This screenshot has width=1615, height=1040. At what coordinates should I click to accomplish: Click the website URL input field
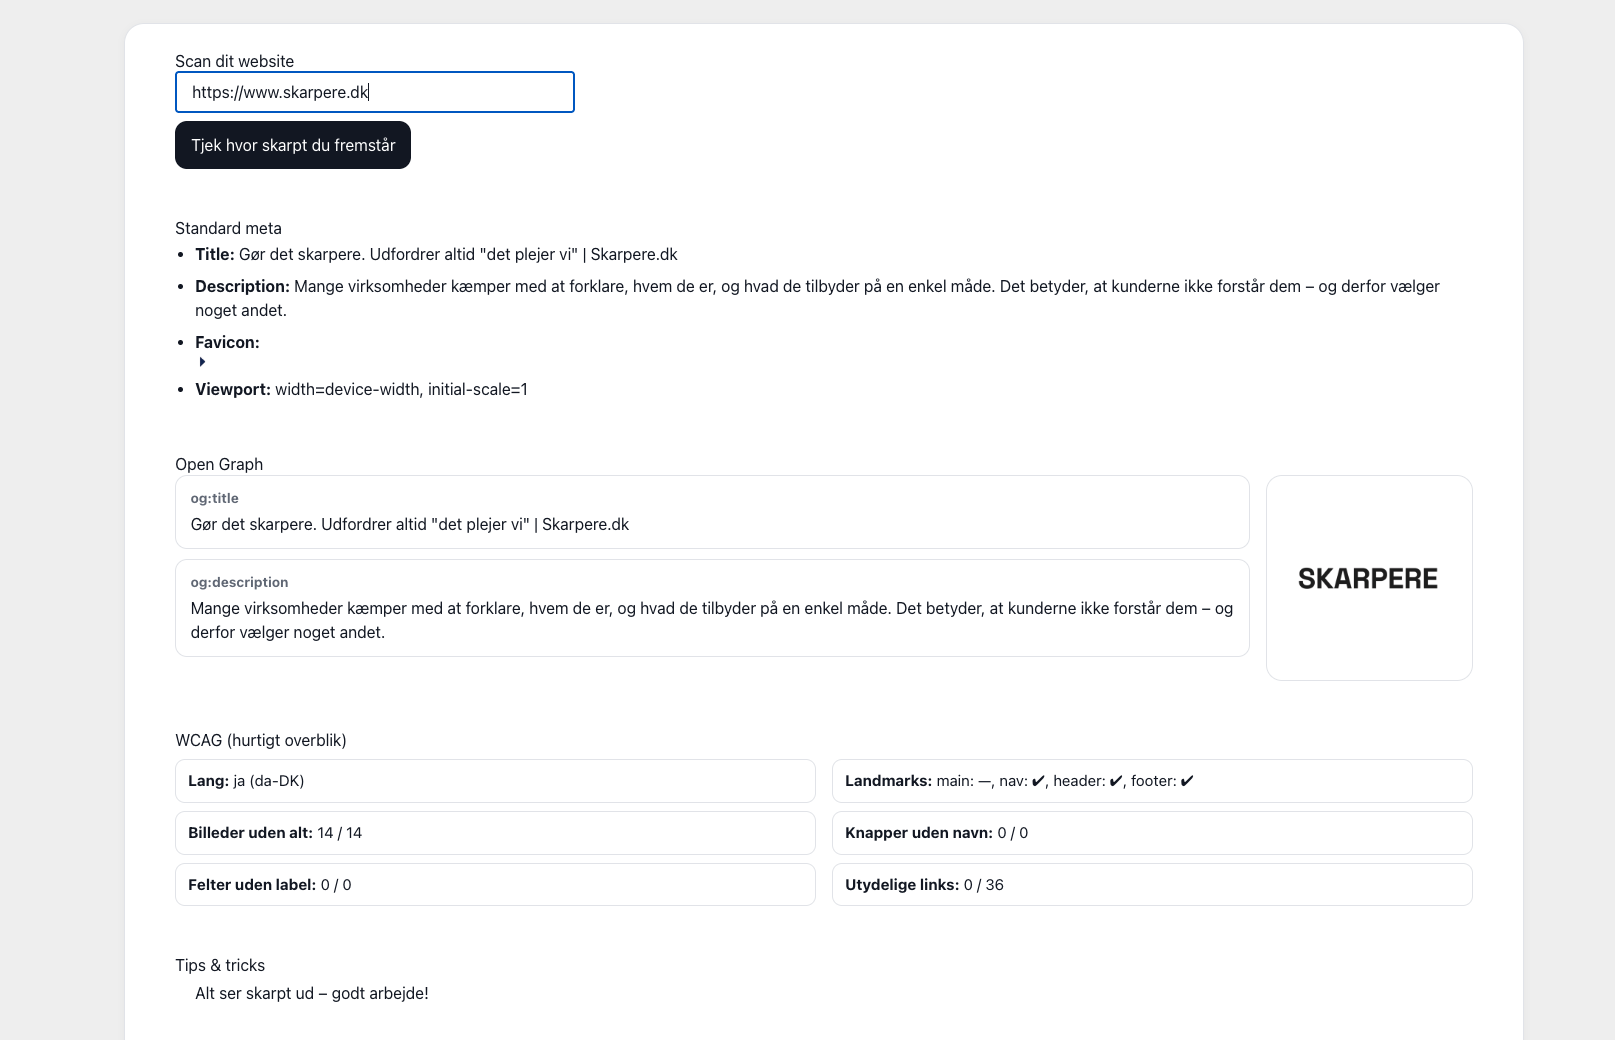coord(374,92)
